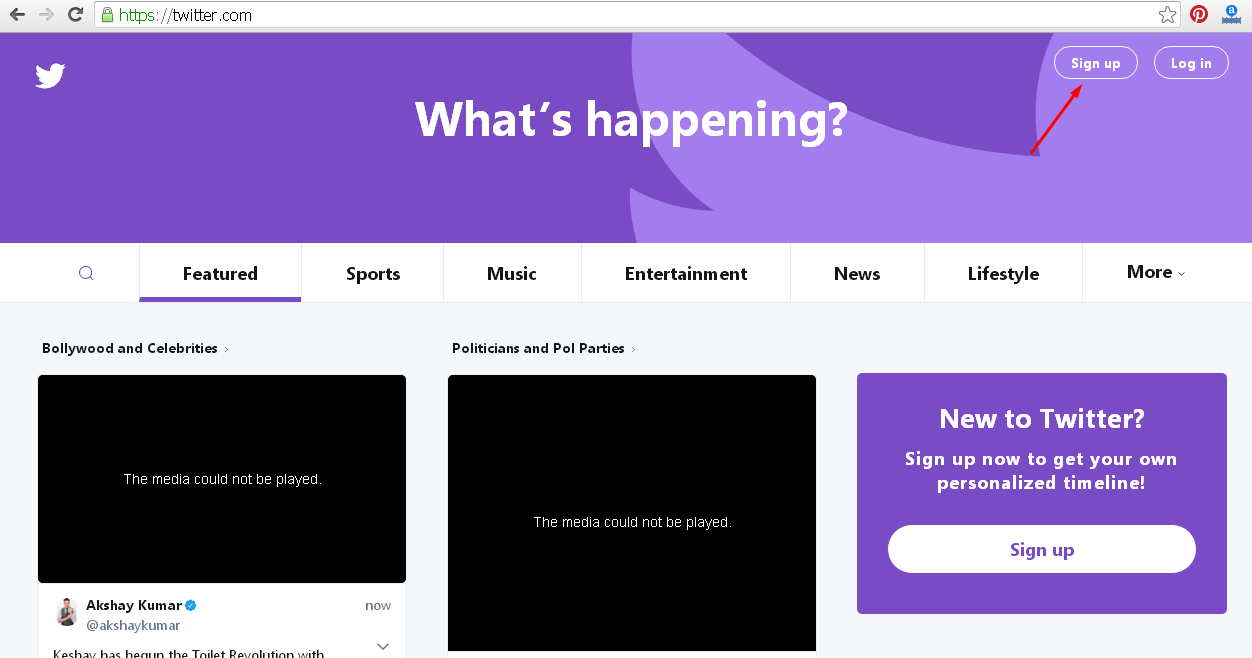Click the Bollywood video player

(x=222, y=479)
